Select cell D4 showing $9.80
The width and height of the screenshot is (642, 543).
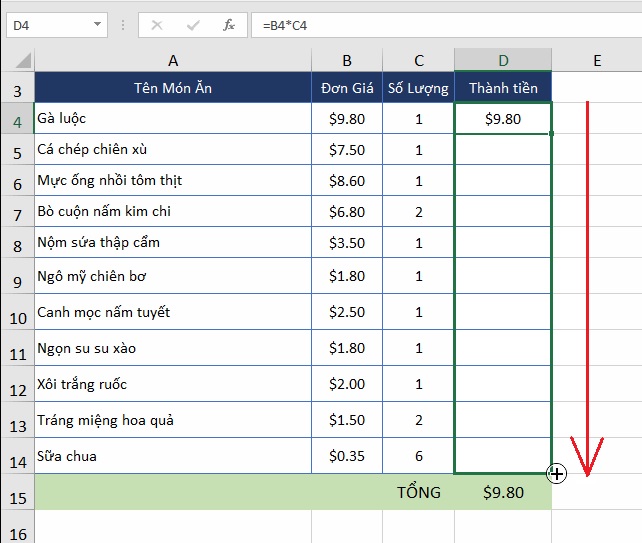[503, 118]
